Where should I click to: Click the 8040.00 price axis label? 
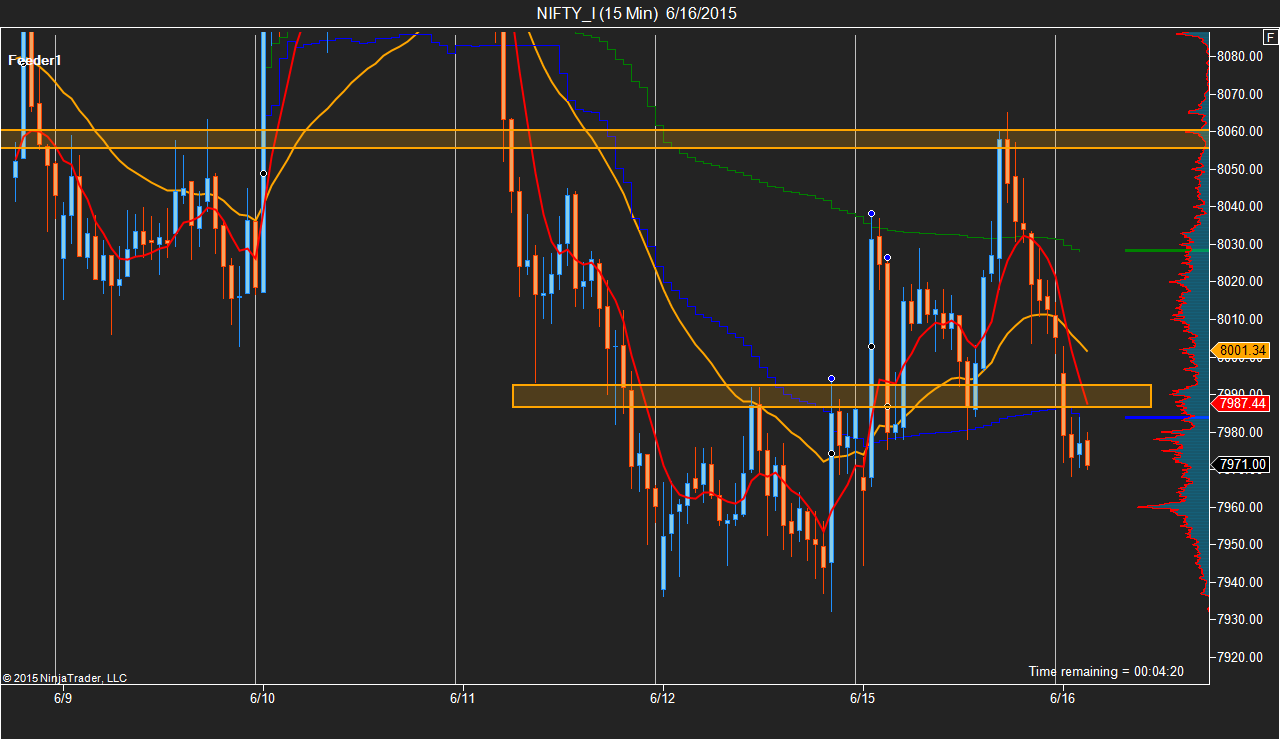click(1240, 206)
